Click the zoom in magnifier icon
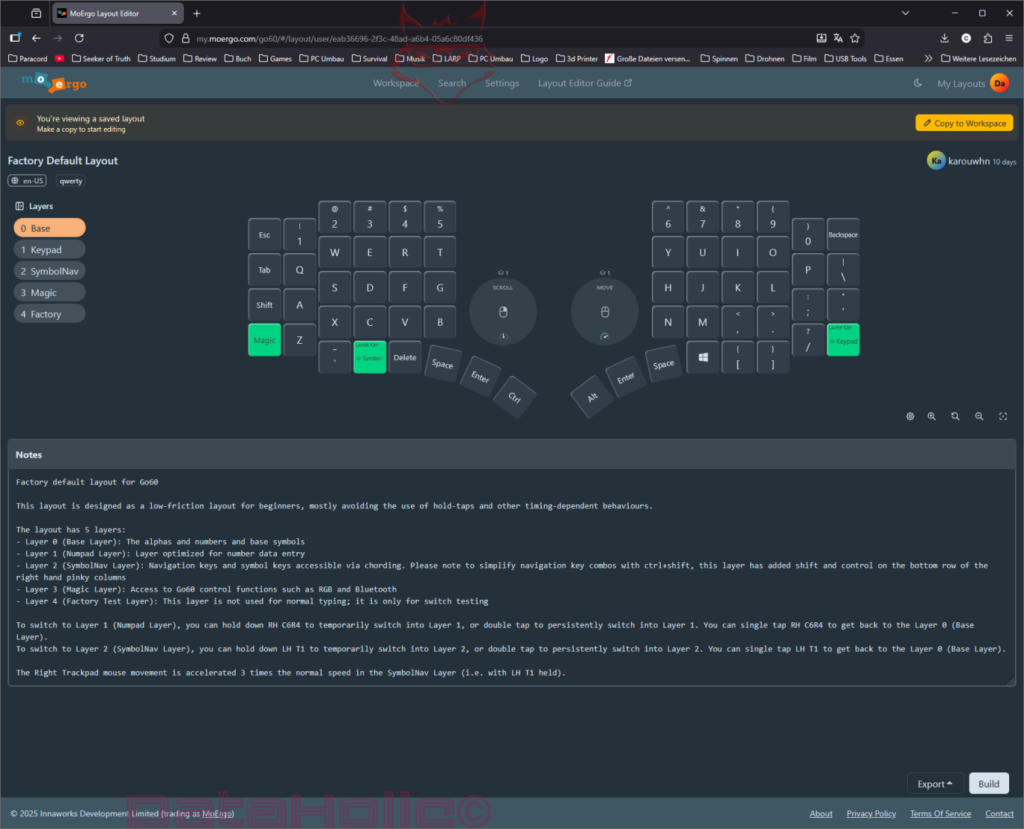The image size is (1024, 829). (932, 416)
